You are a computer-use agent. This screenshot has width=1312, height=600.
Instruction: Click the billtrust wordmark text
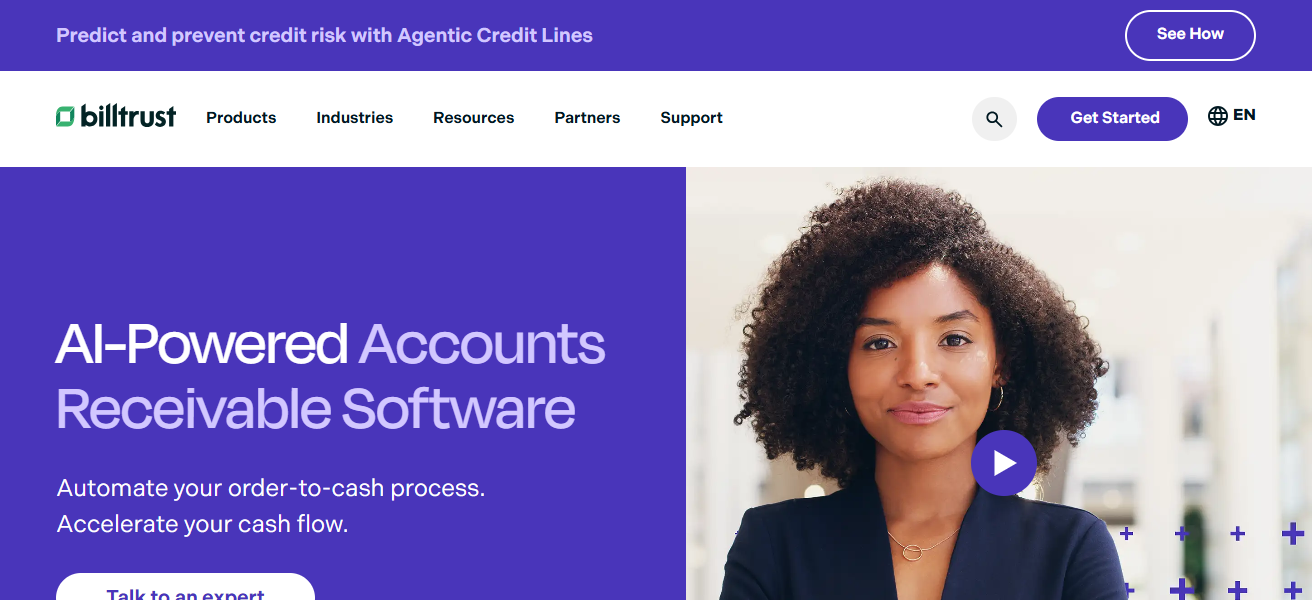[x=128, y=117]
